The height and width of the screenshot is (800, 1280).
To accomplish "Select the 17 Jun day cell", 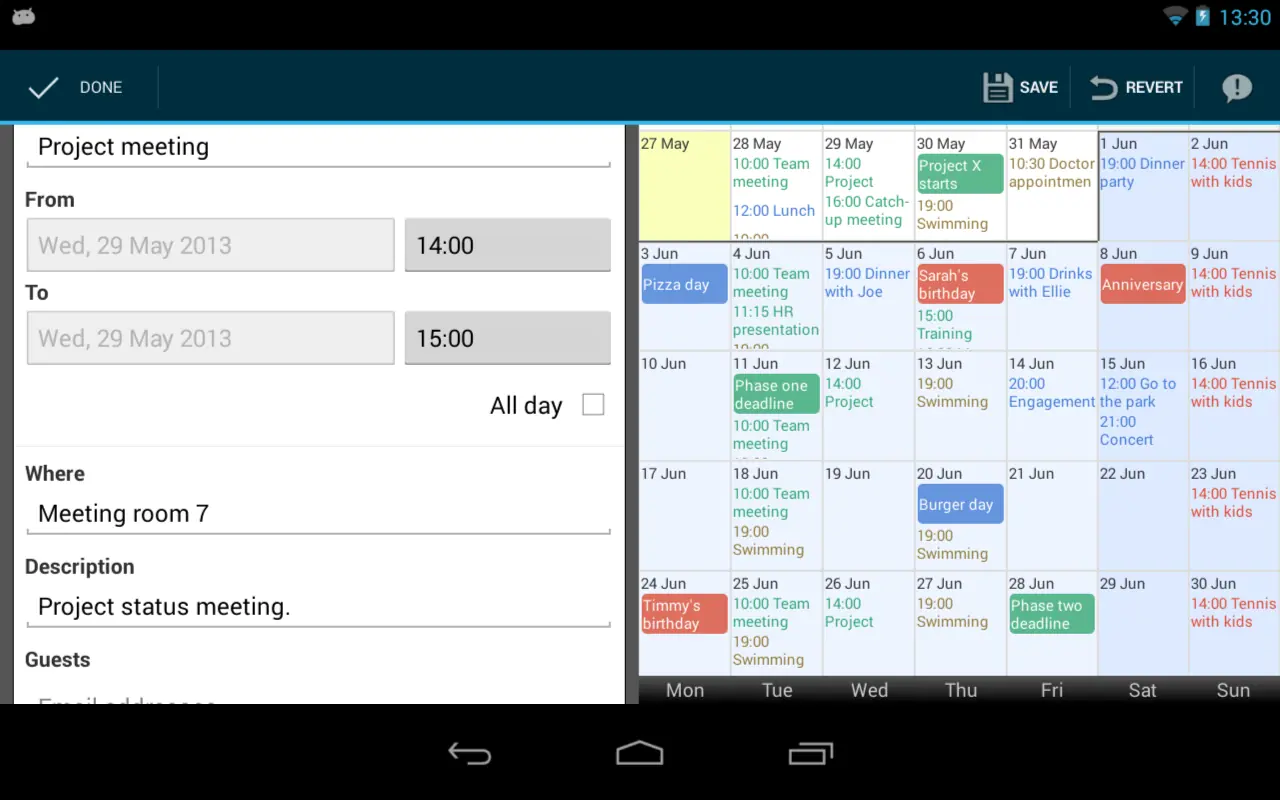I will [684, 516].
